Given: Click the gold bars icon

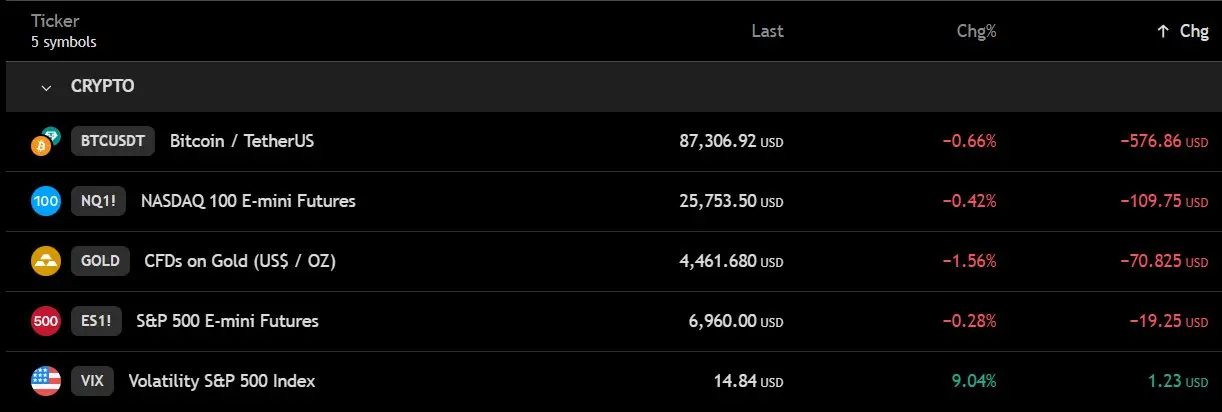Looking at the screenshot, I should point(46,261).
